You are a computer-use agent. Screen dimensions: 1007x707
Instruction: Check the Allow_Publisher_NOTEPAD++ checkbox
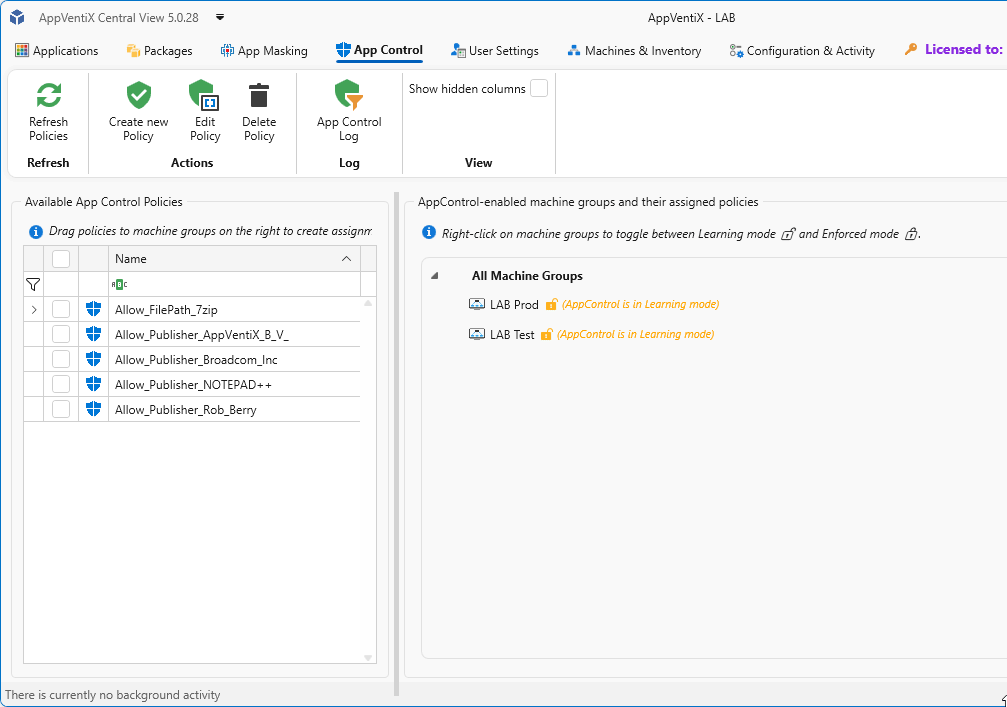tap(61, 385)
